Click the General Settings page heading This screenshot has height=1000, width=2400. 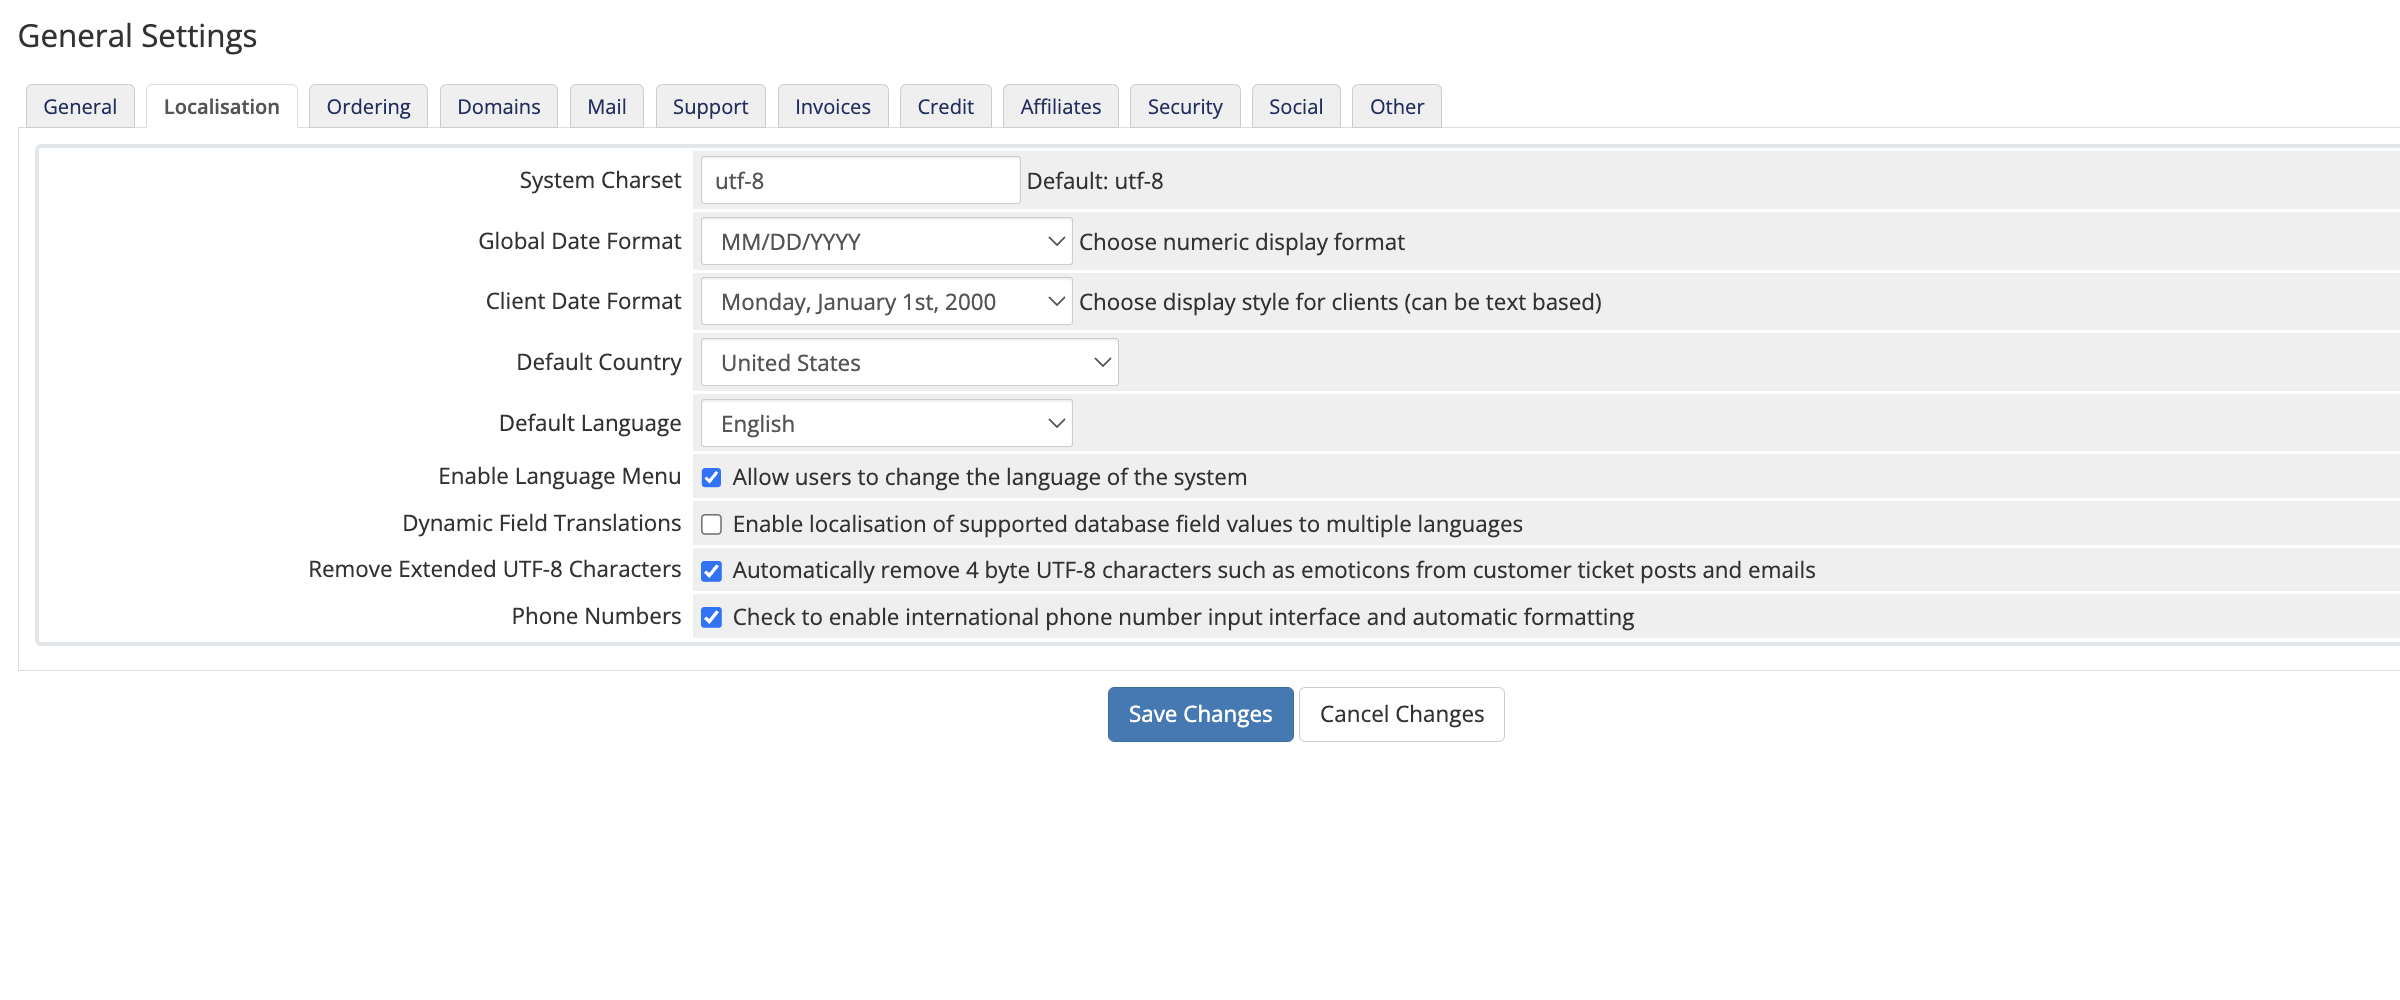pyautogui.click(x=137, y=36)
